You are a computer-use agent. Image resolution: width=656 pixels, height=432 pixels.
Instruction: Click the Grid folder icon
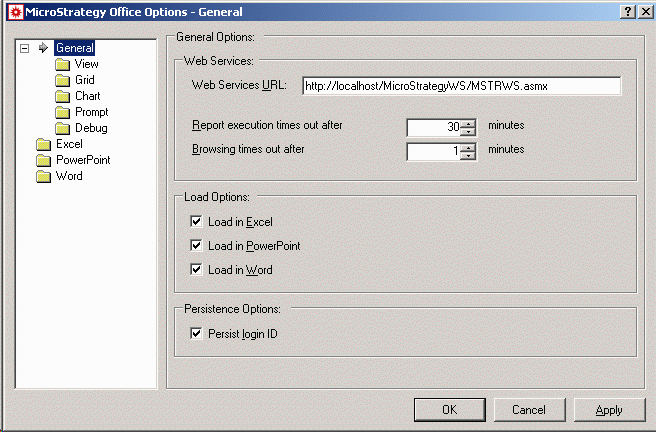[62, 80]
